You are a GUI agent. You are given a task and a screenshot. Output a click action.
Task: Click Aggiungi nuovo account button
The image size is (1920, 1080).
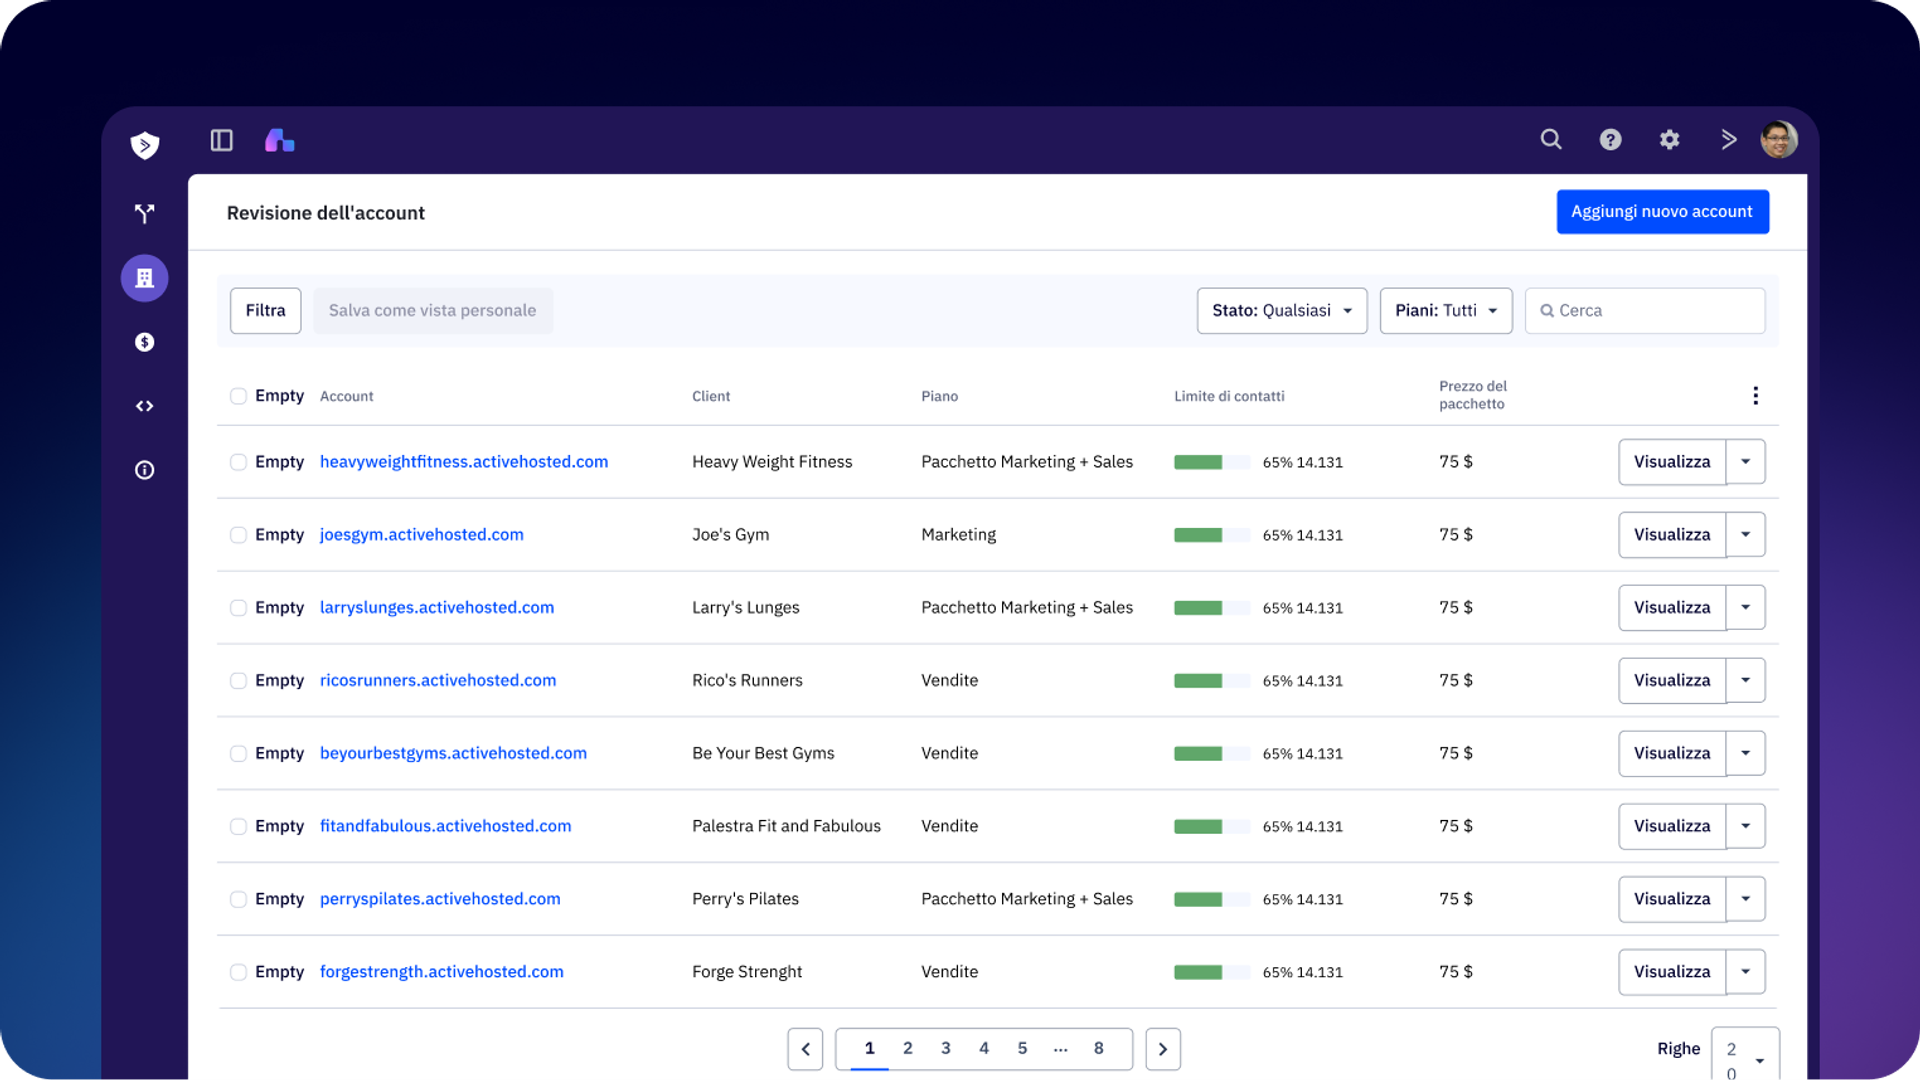pyautogui.click(x=1662, y=212)
